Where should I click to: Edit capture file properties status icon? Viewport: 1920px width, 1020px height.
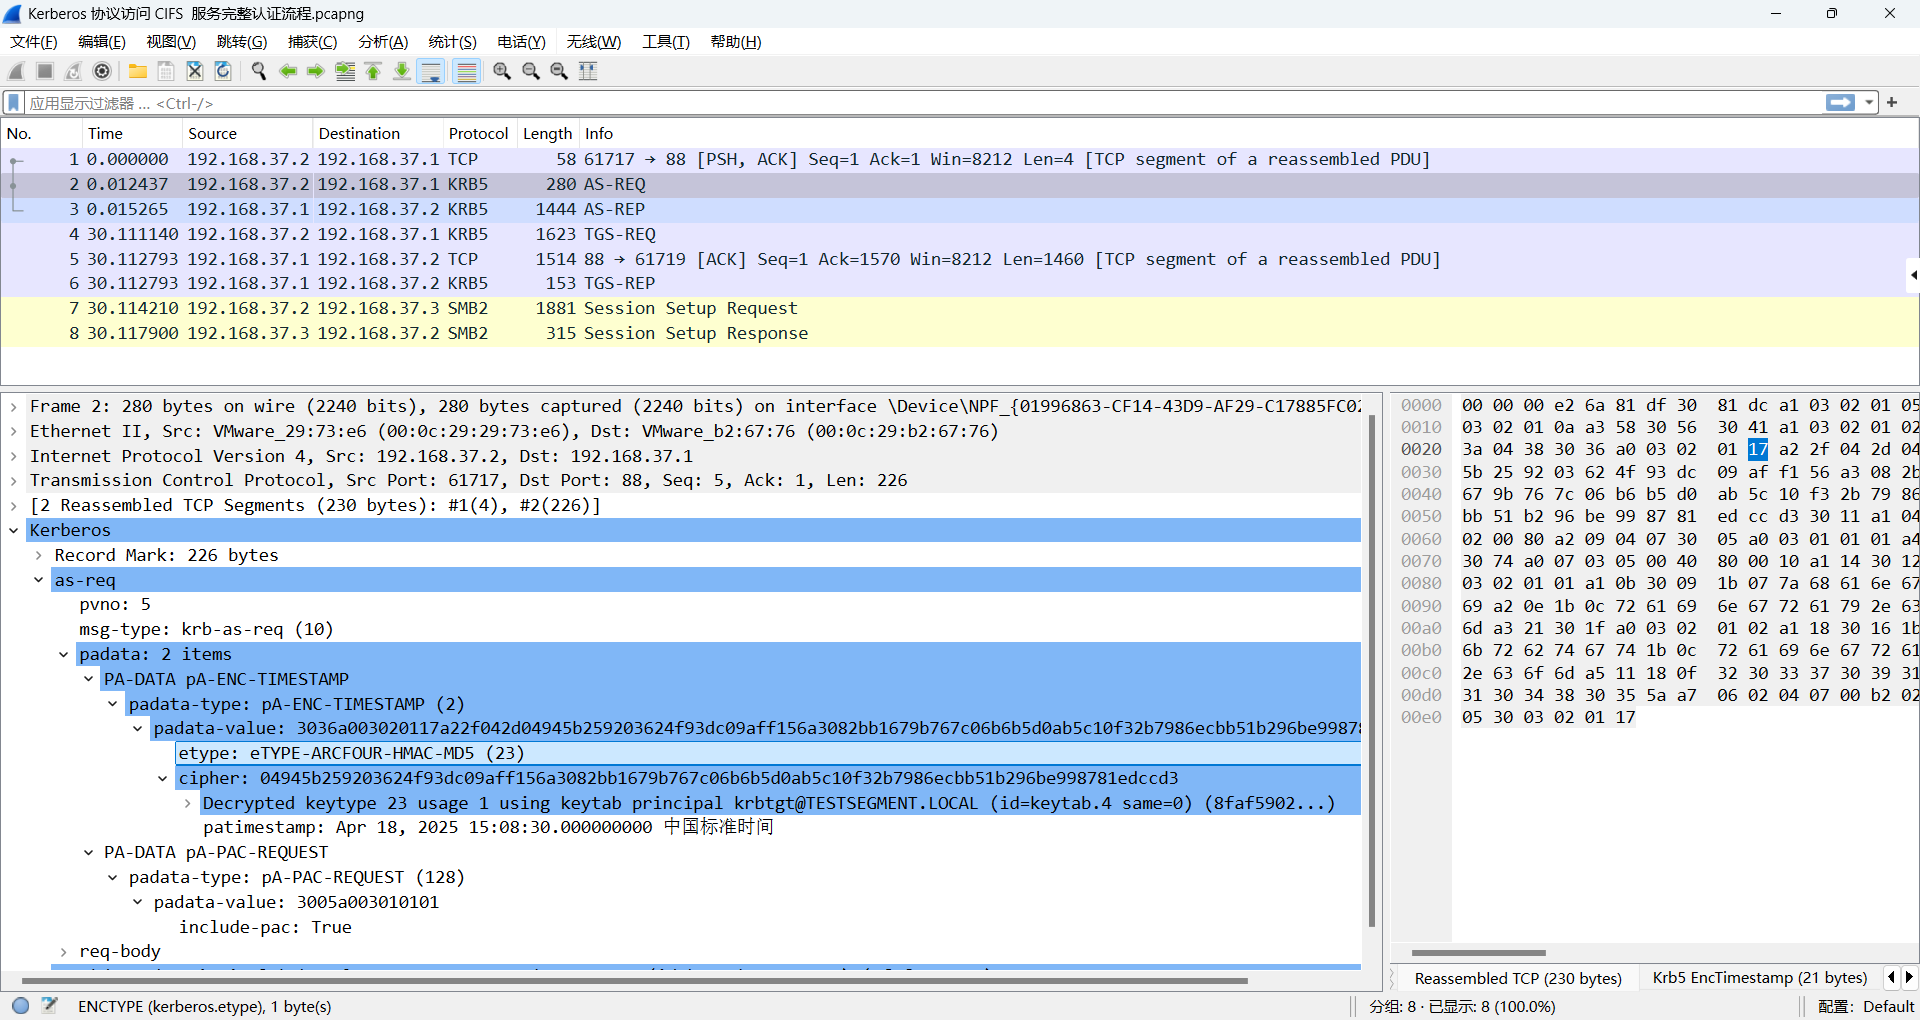point(49,1006)
